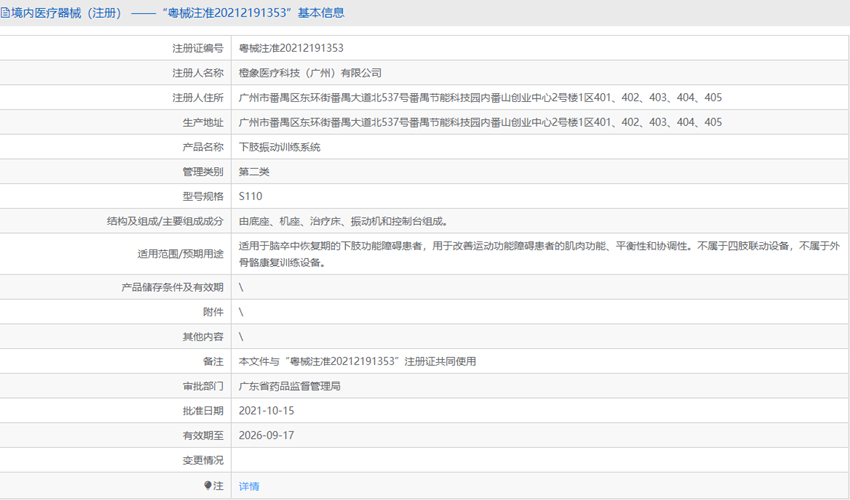Select registration number 粤械注准20212191353 value
This screenshot has width=850, height=500.
291,48
